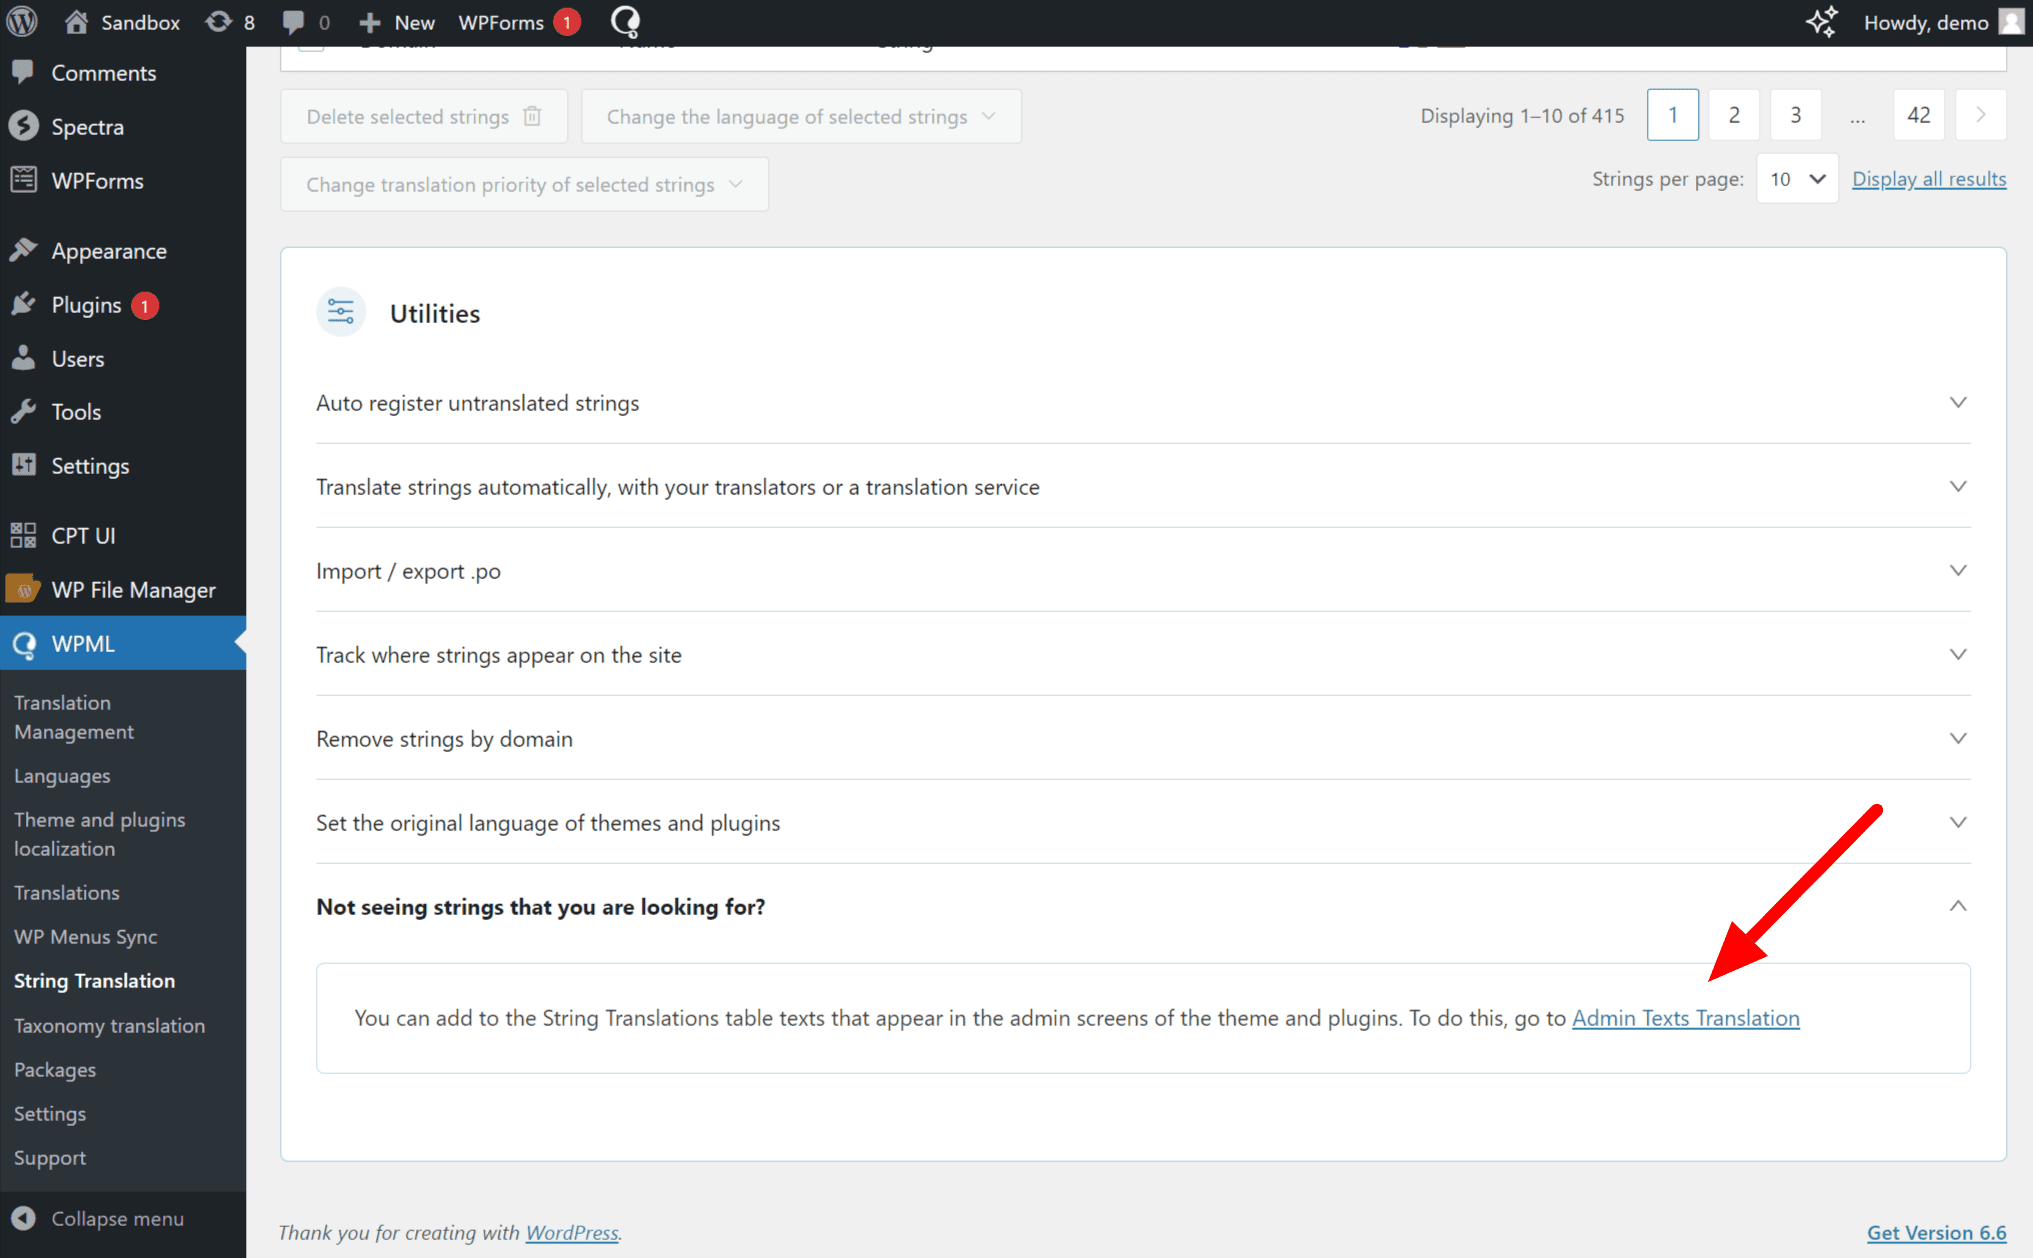Screen dimensions: 2033x1258
Task: Open CPT UI sidebar item
Action: (83, 536)
